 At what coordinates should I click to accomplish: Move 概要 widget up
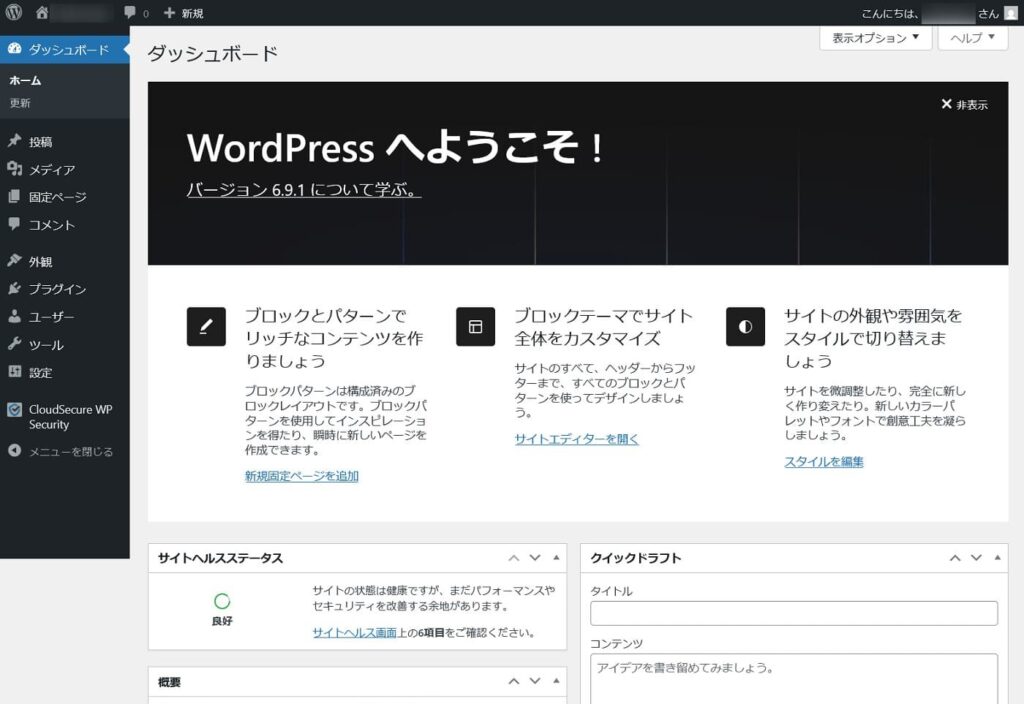click(x=514, y=681)
